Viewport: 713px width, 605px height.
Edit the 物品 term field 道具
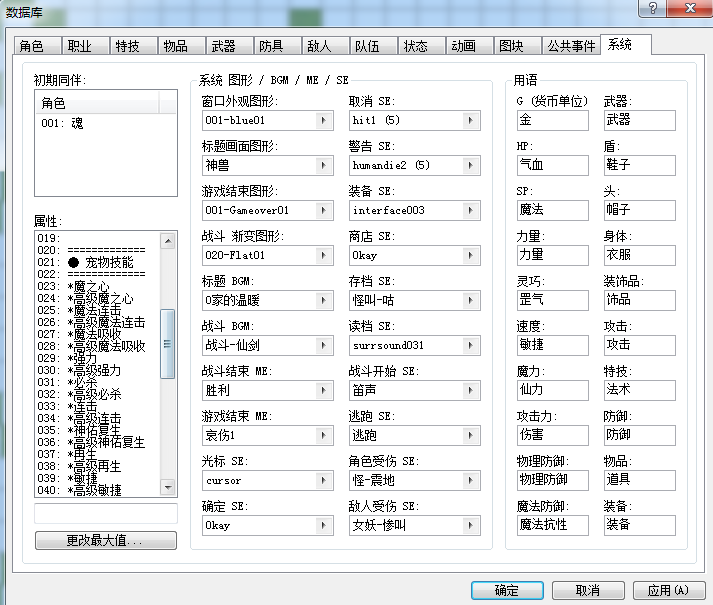click(639, 481)
